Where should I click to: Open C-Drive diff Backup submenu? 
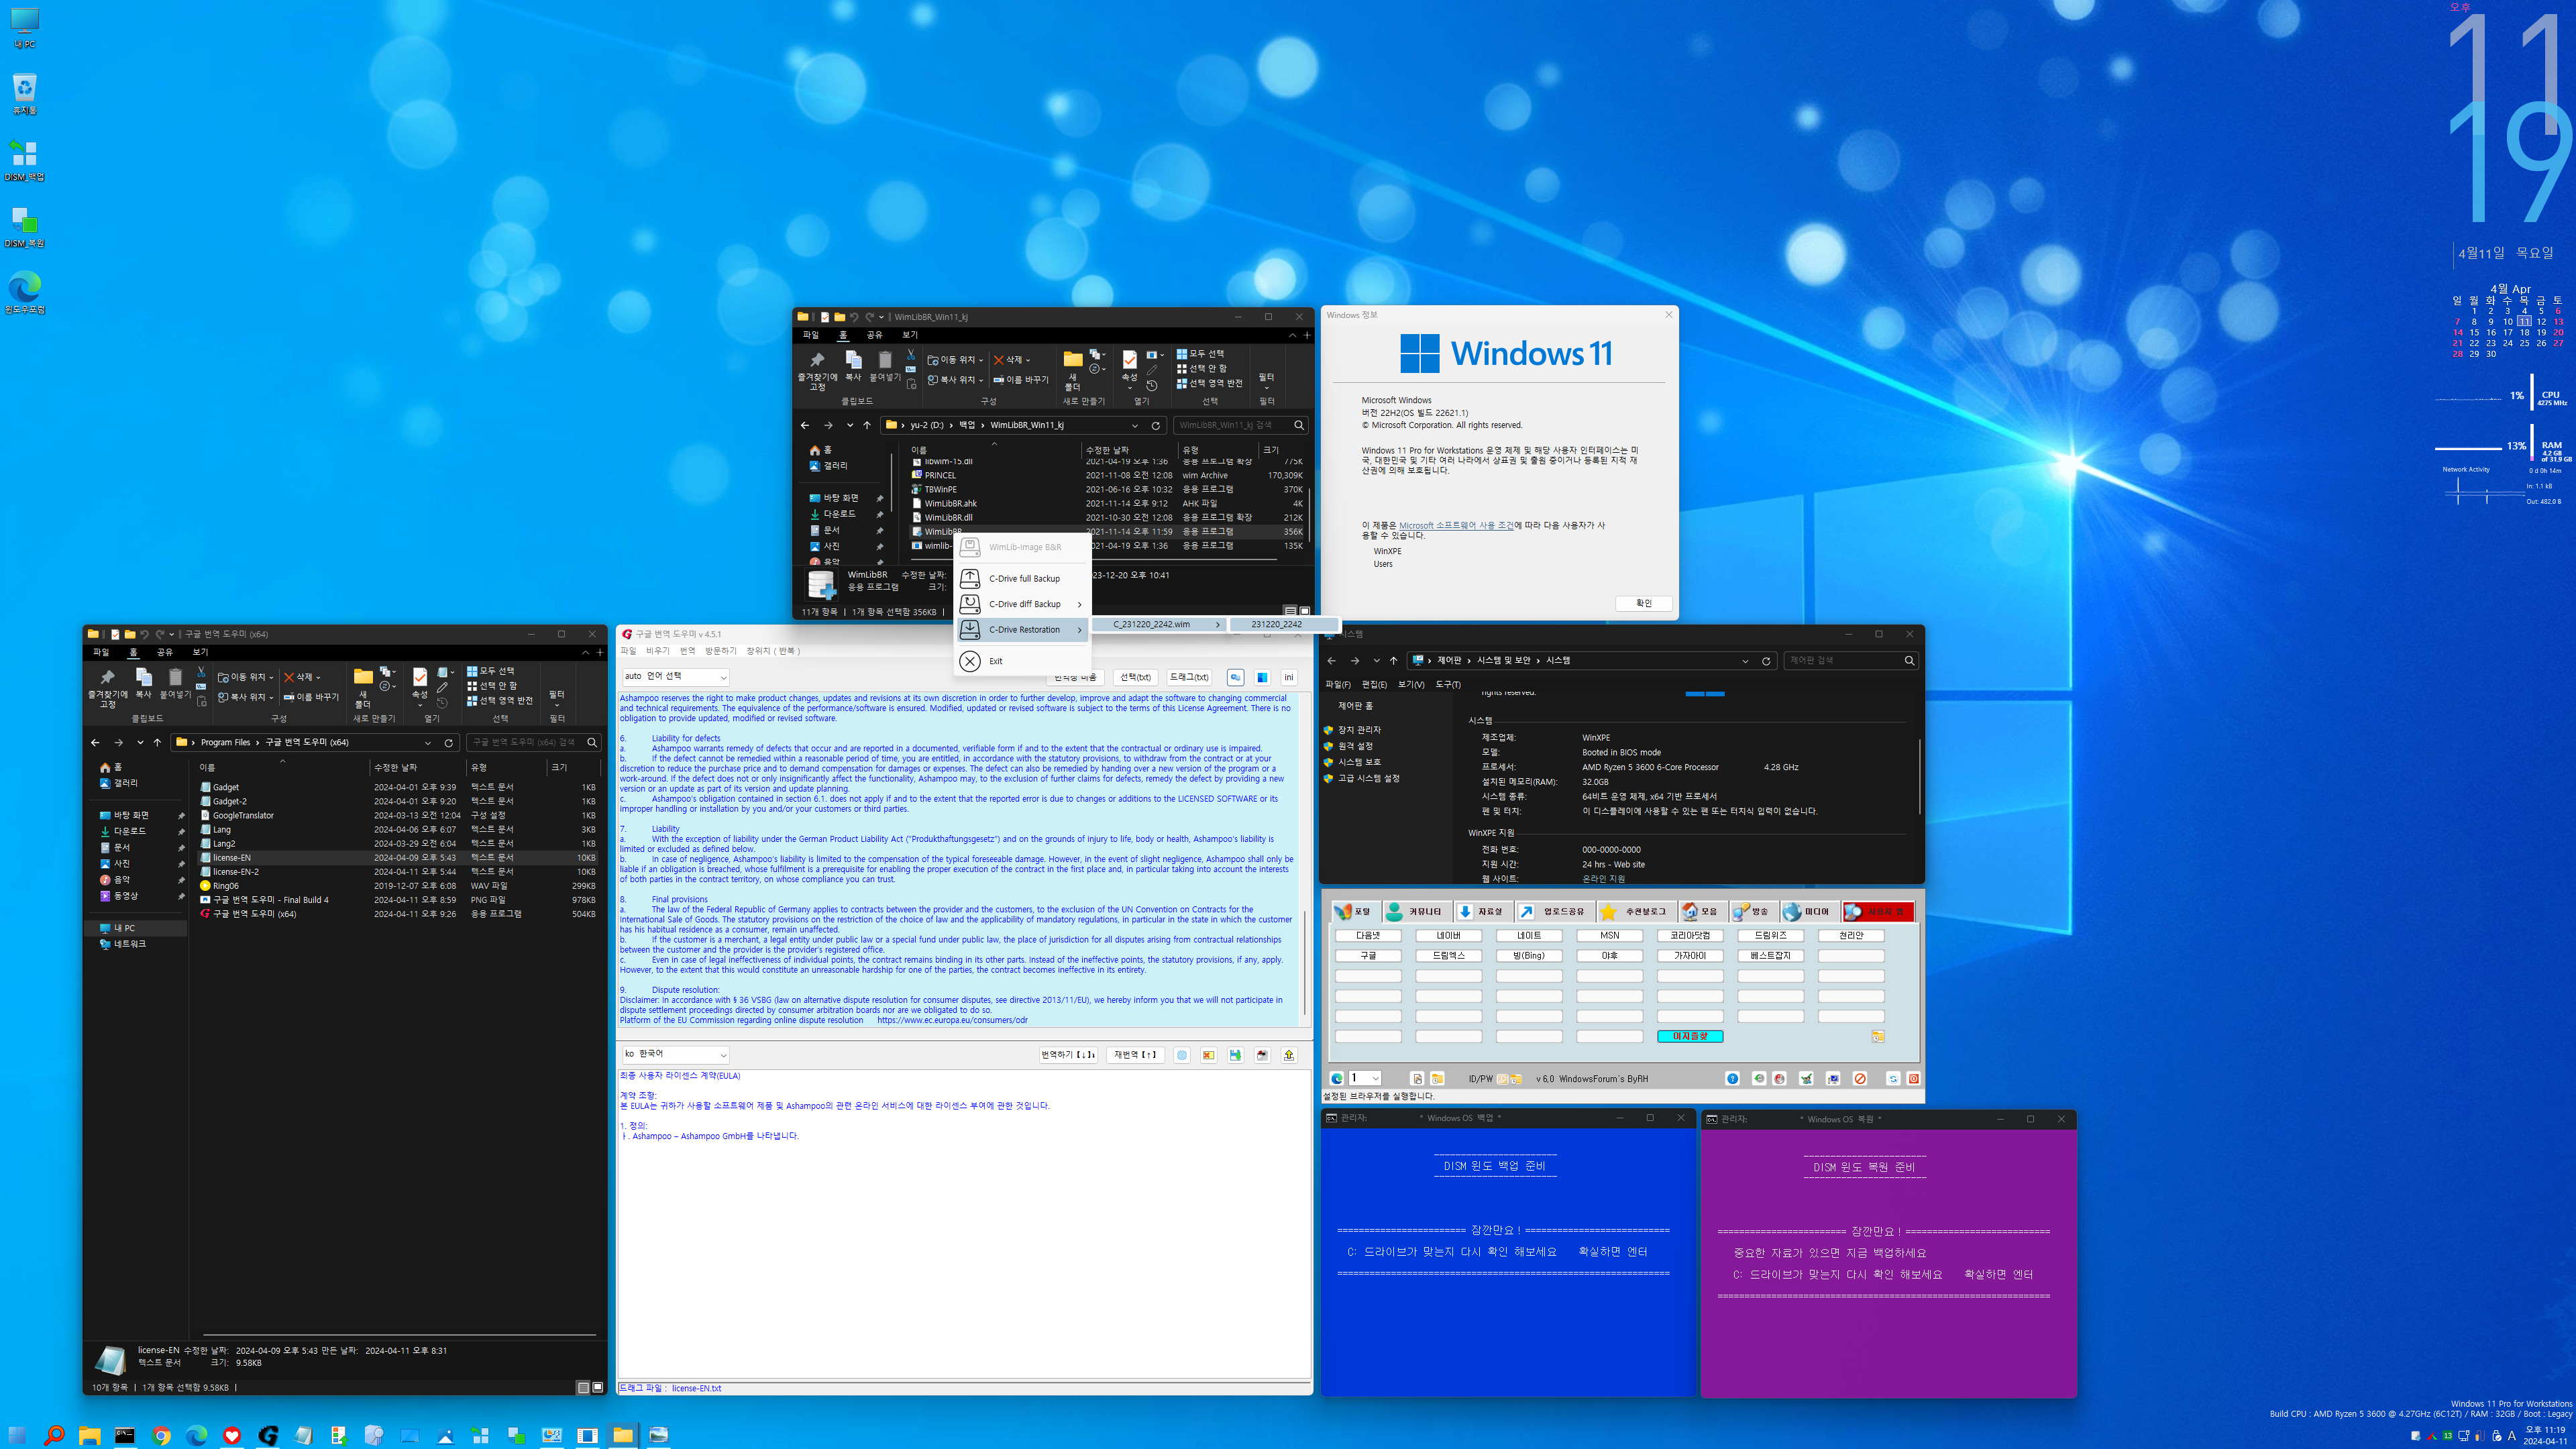click(x=1022, y=604)
